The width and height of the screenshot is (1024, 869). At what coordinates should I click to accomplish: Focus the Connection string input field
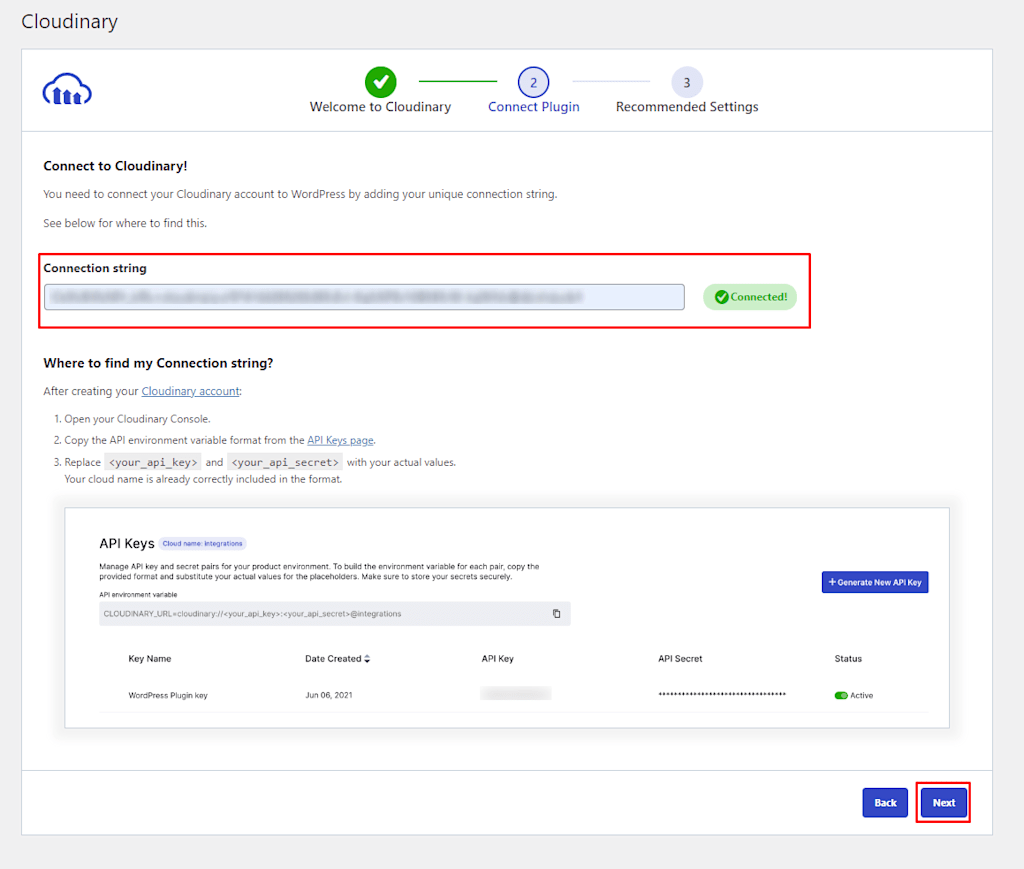[x=364, y=297]
